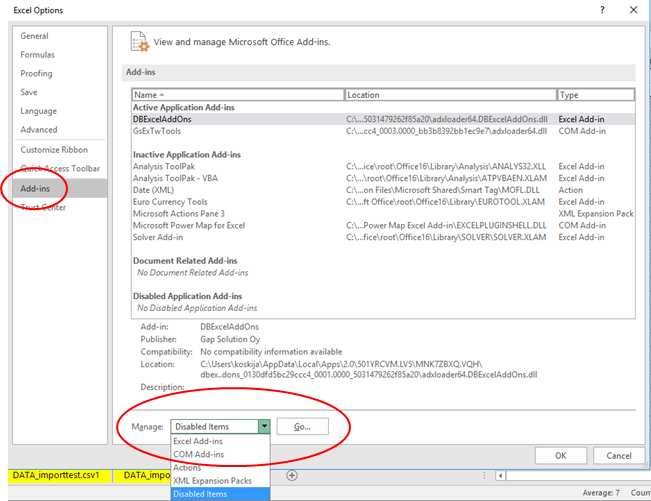The height and width of the screenshot is (501, 651).
Task: Add a new sheet with the plus icon
Action: (x=292, y=475)
